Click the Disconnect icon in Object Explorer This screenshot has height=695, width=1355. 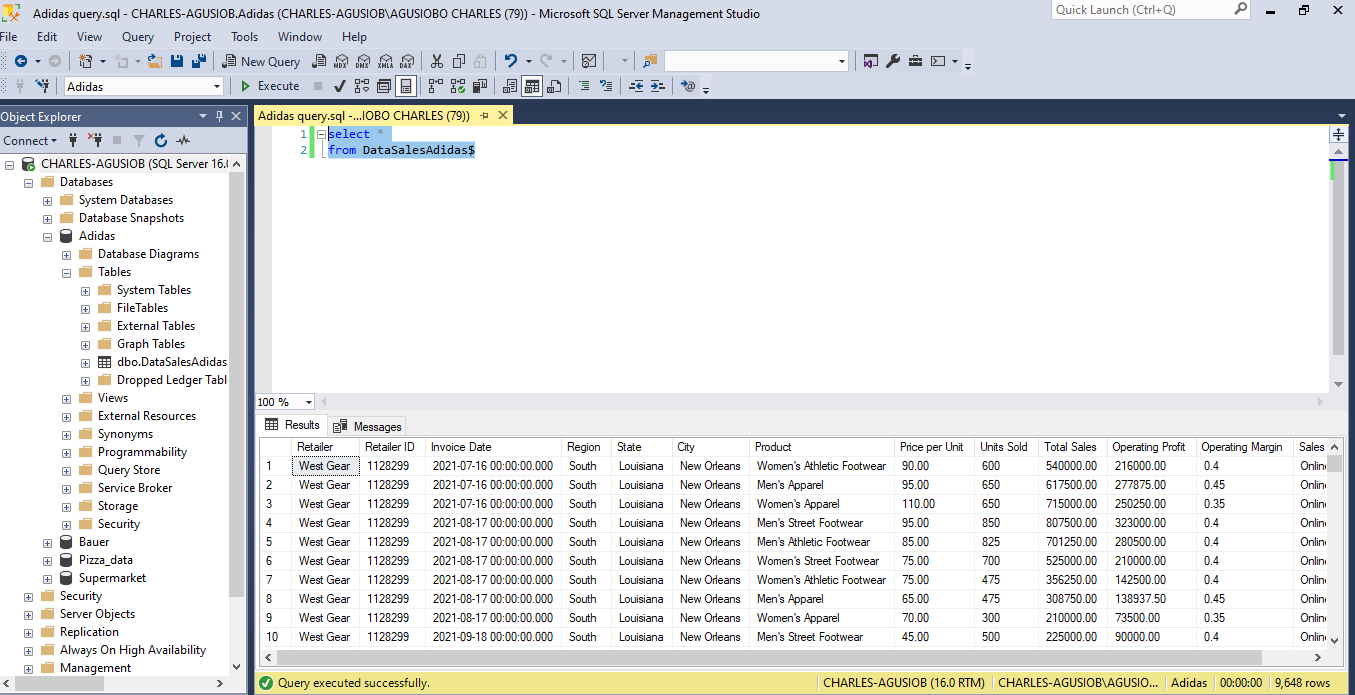(x=95, y=141)
